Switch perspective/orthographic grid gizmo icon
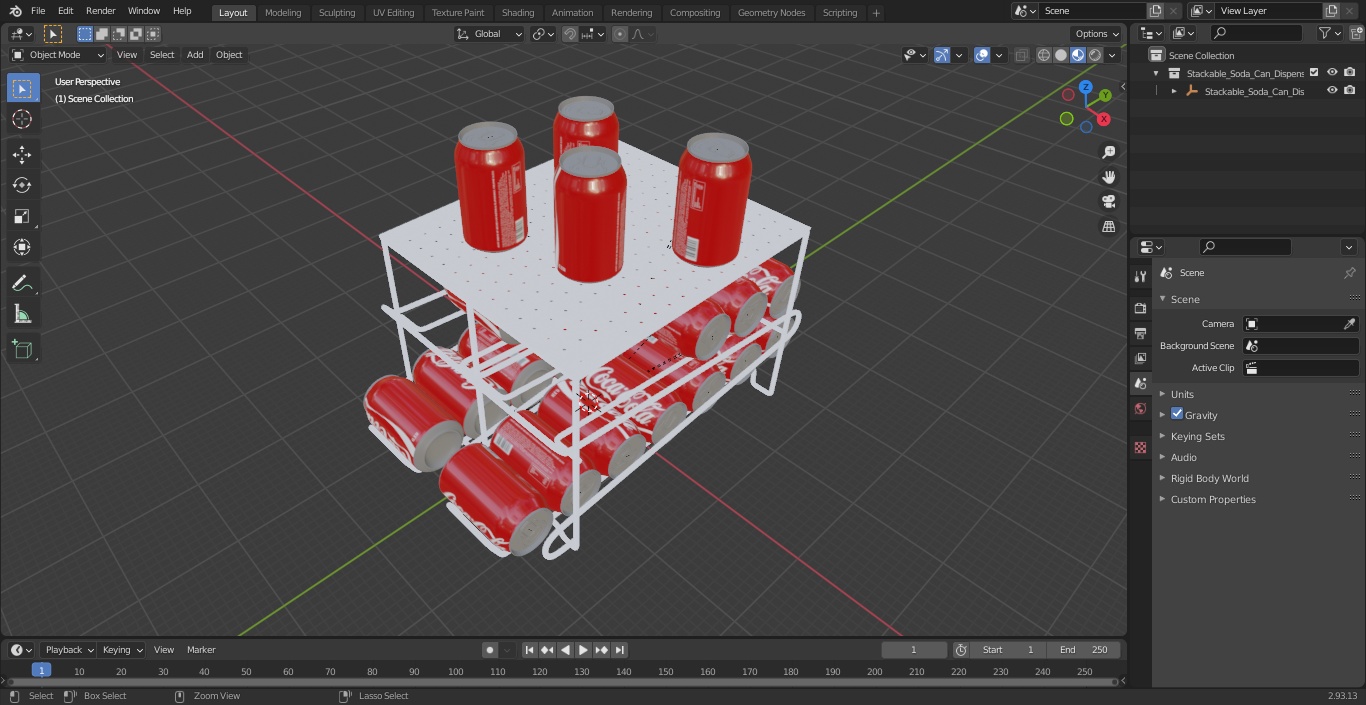The image size is (1366, 705). coord(1108,227)
